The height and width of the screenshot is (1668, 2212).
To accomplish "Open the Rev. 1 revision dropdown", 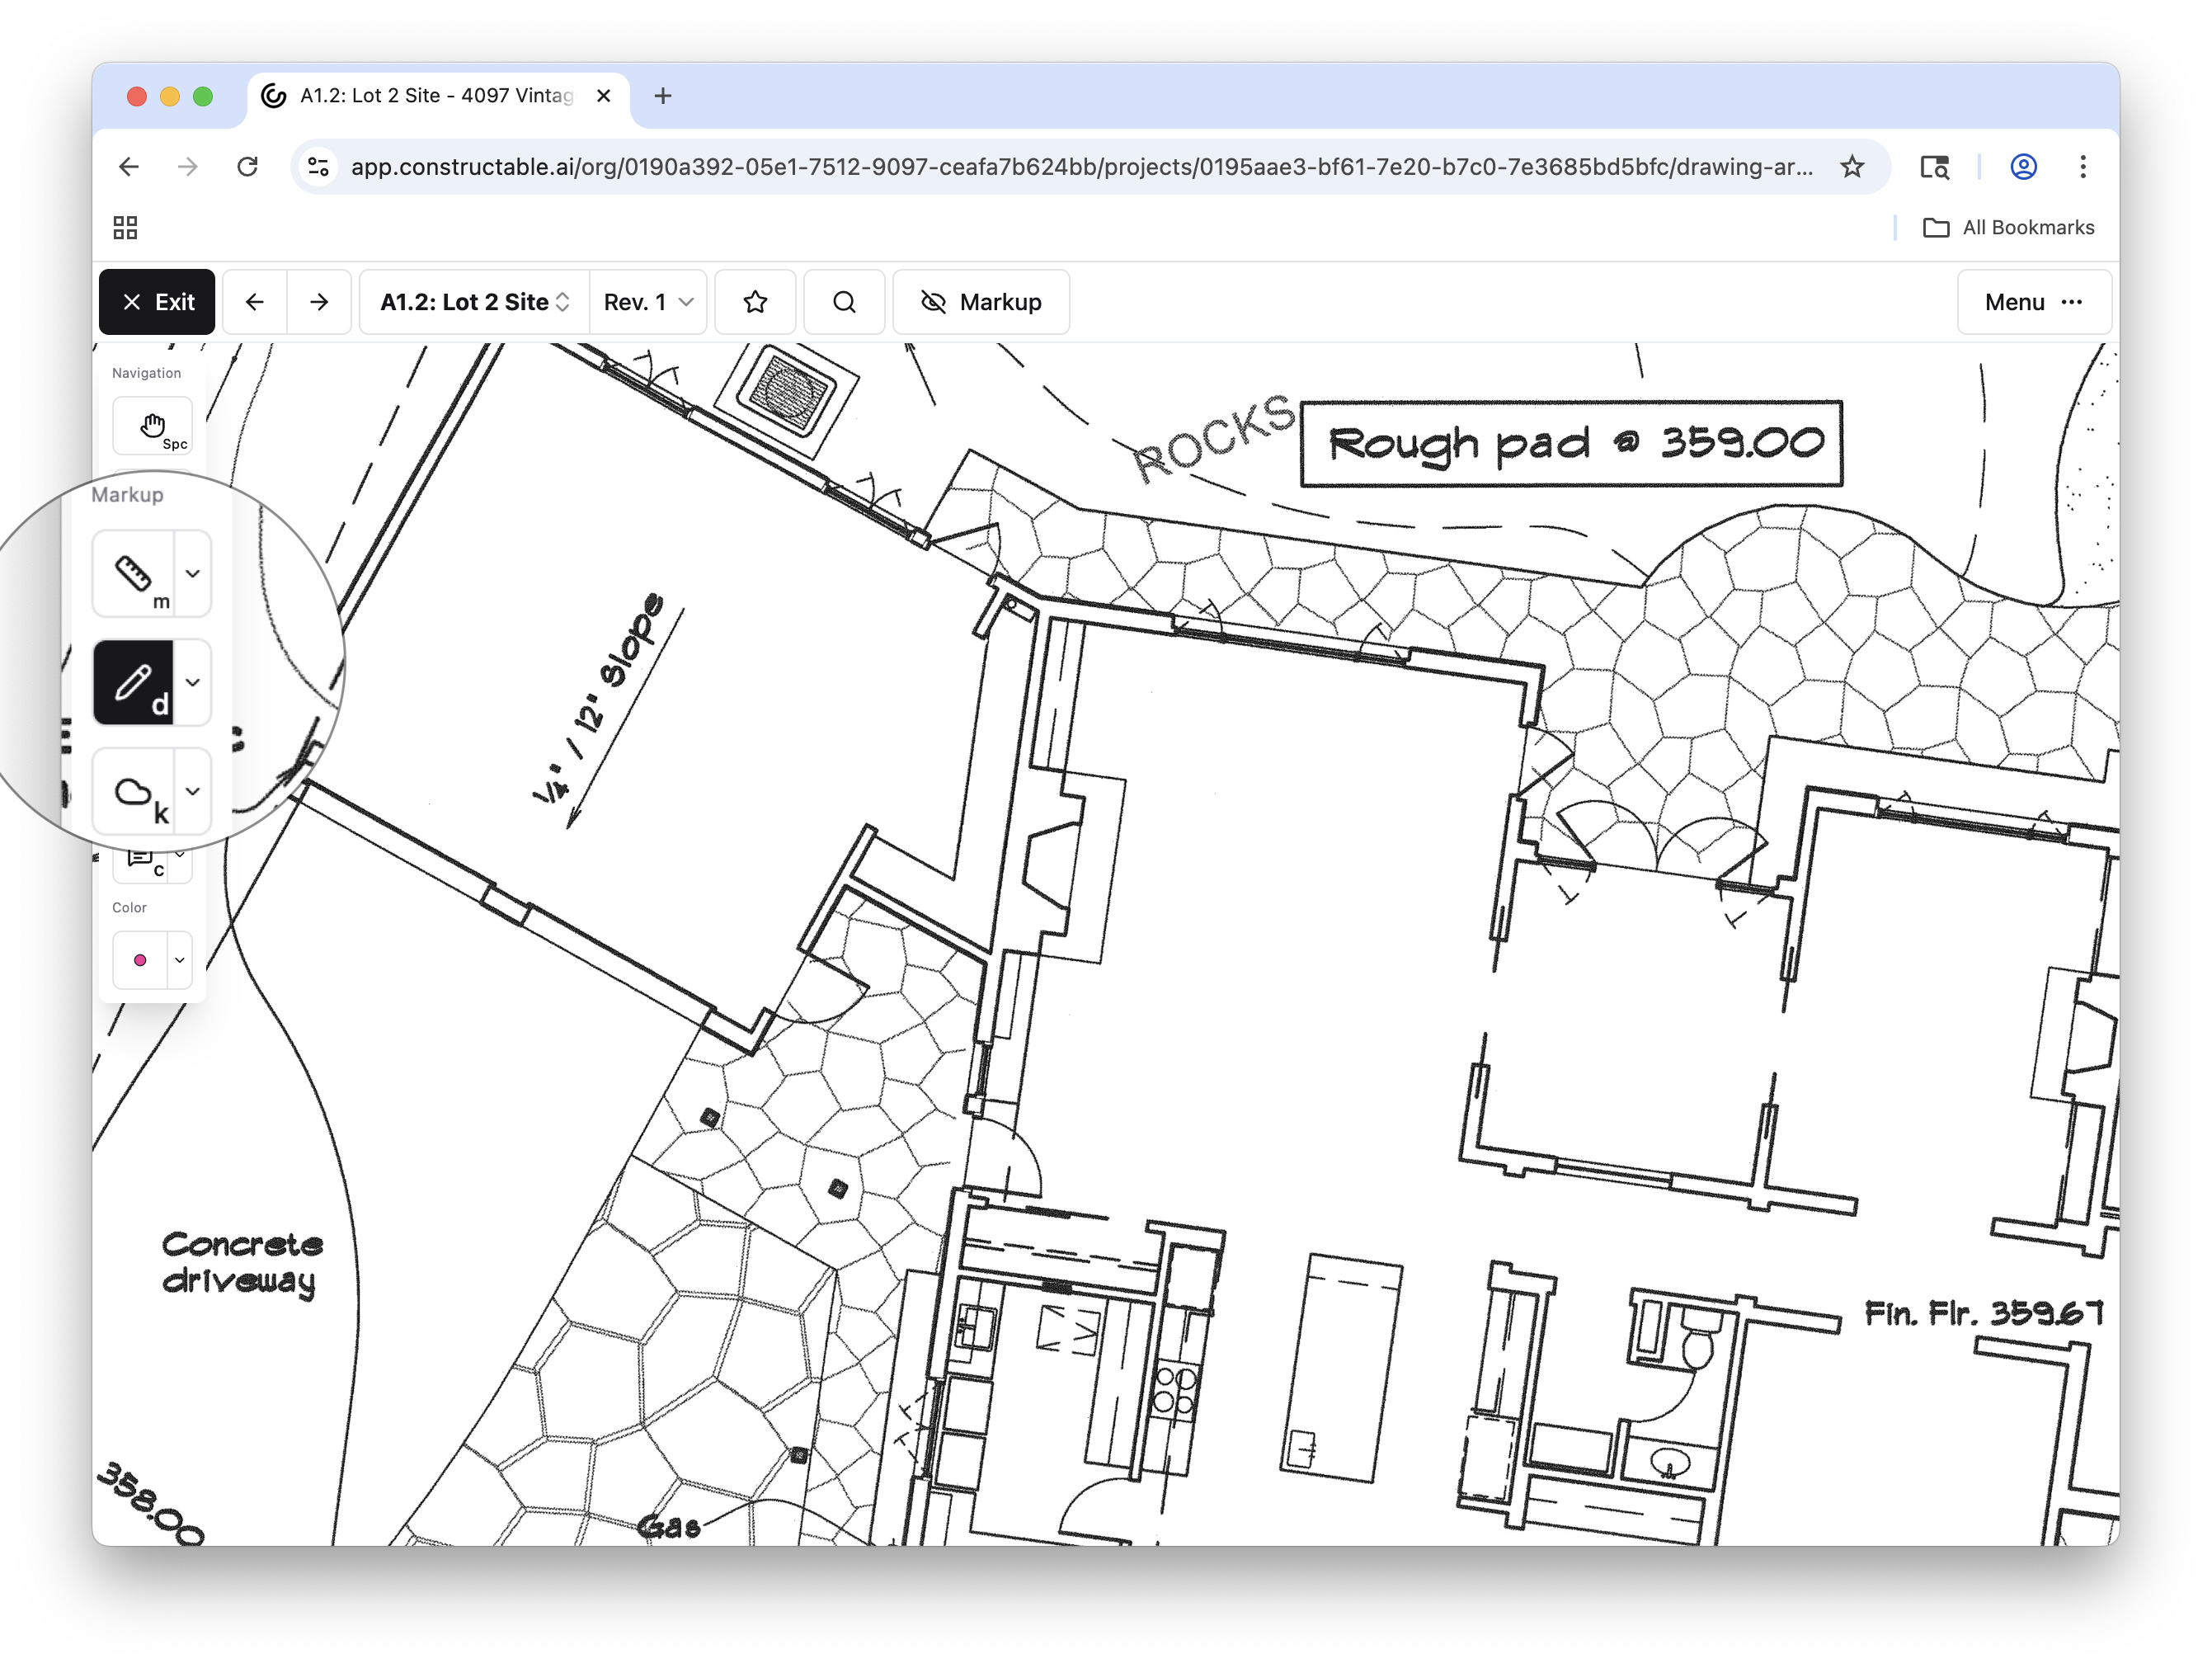I will 648,302.
